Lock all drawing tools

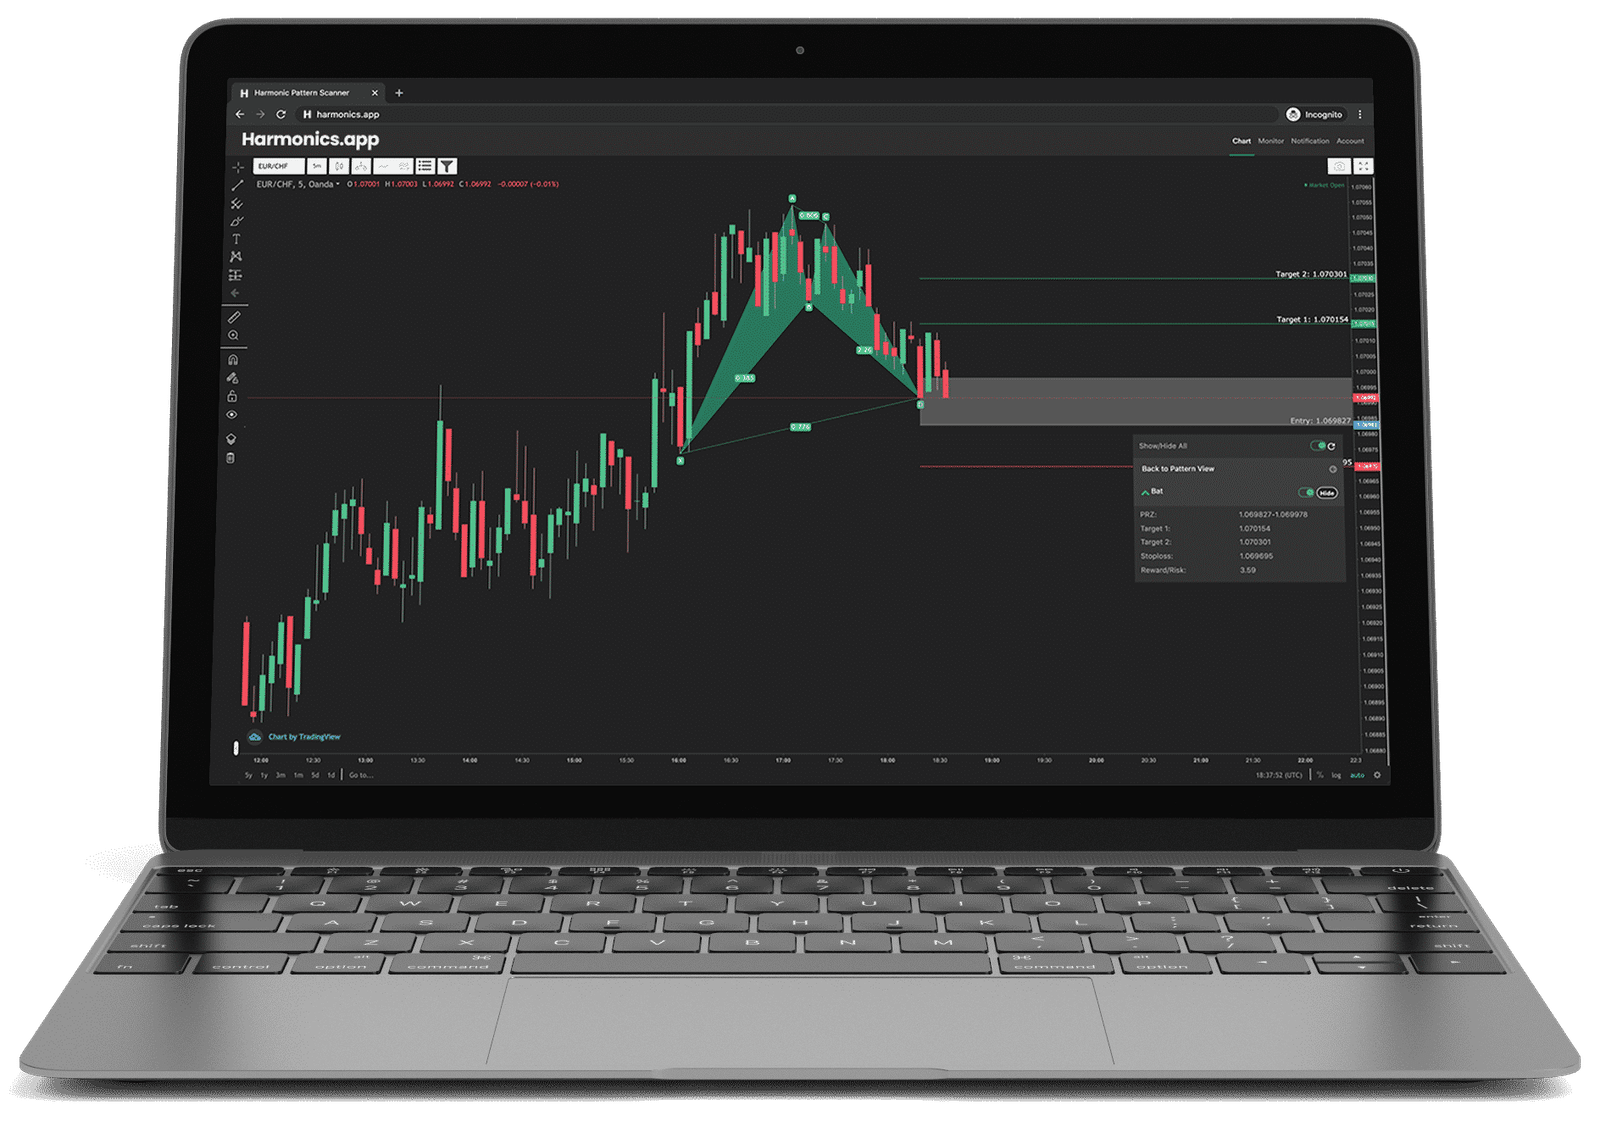tap(232, 396)
